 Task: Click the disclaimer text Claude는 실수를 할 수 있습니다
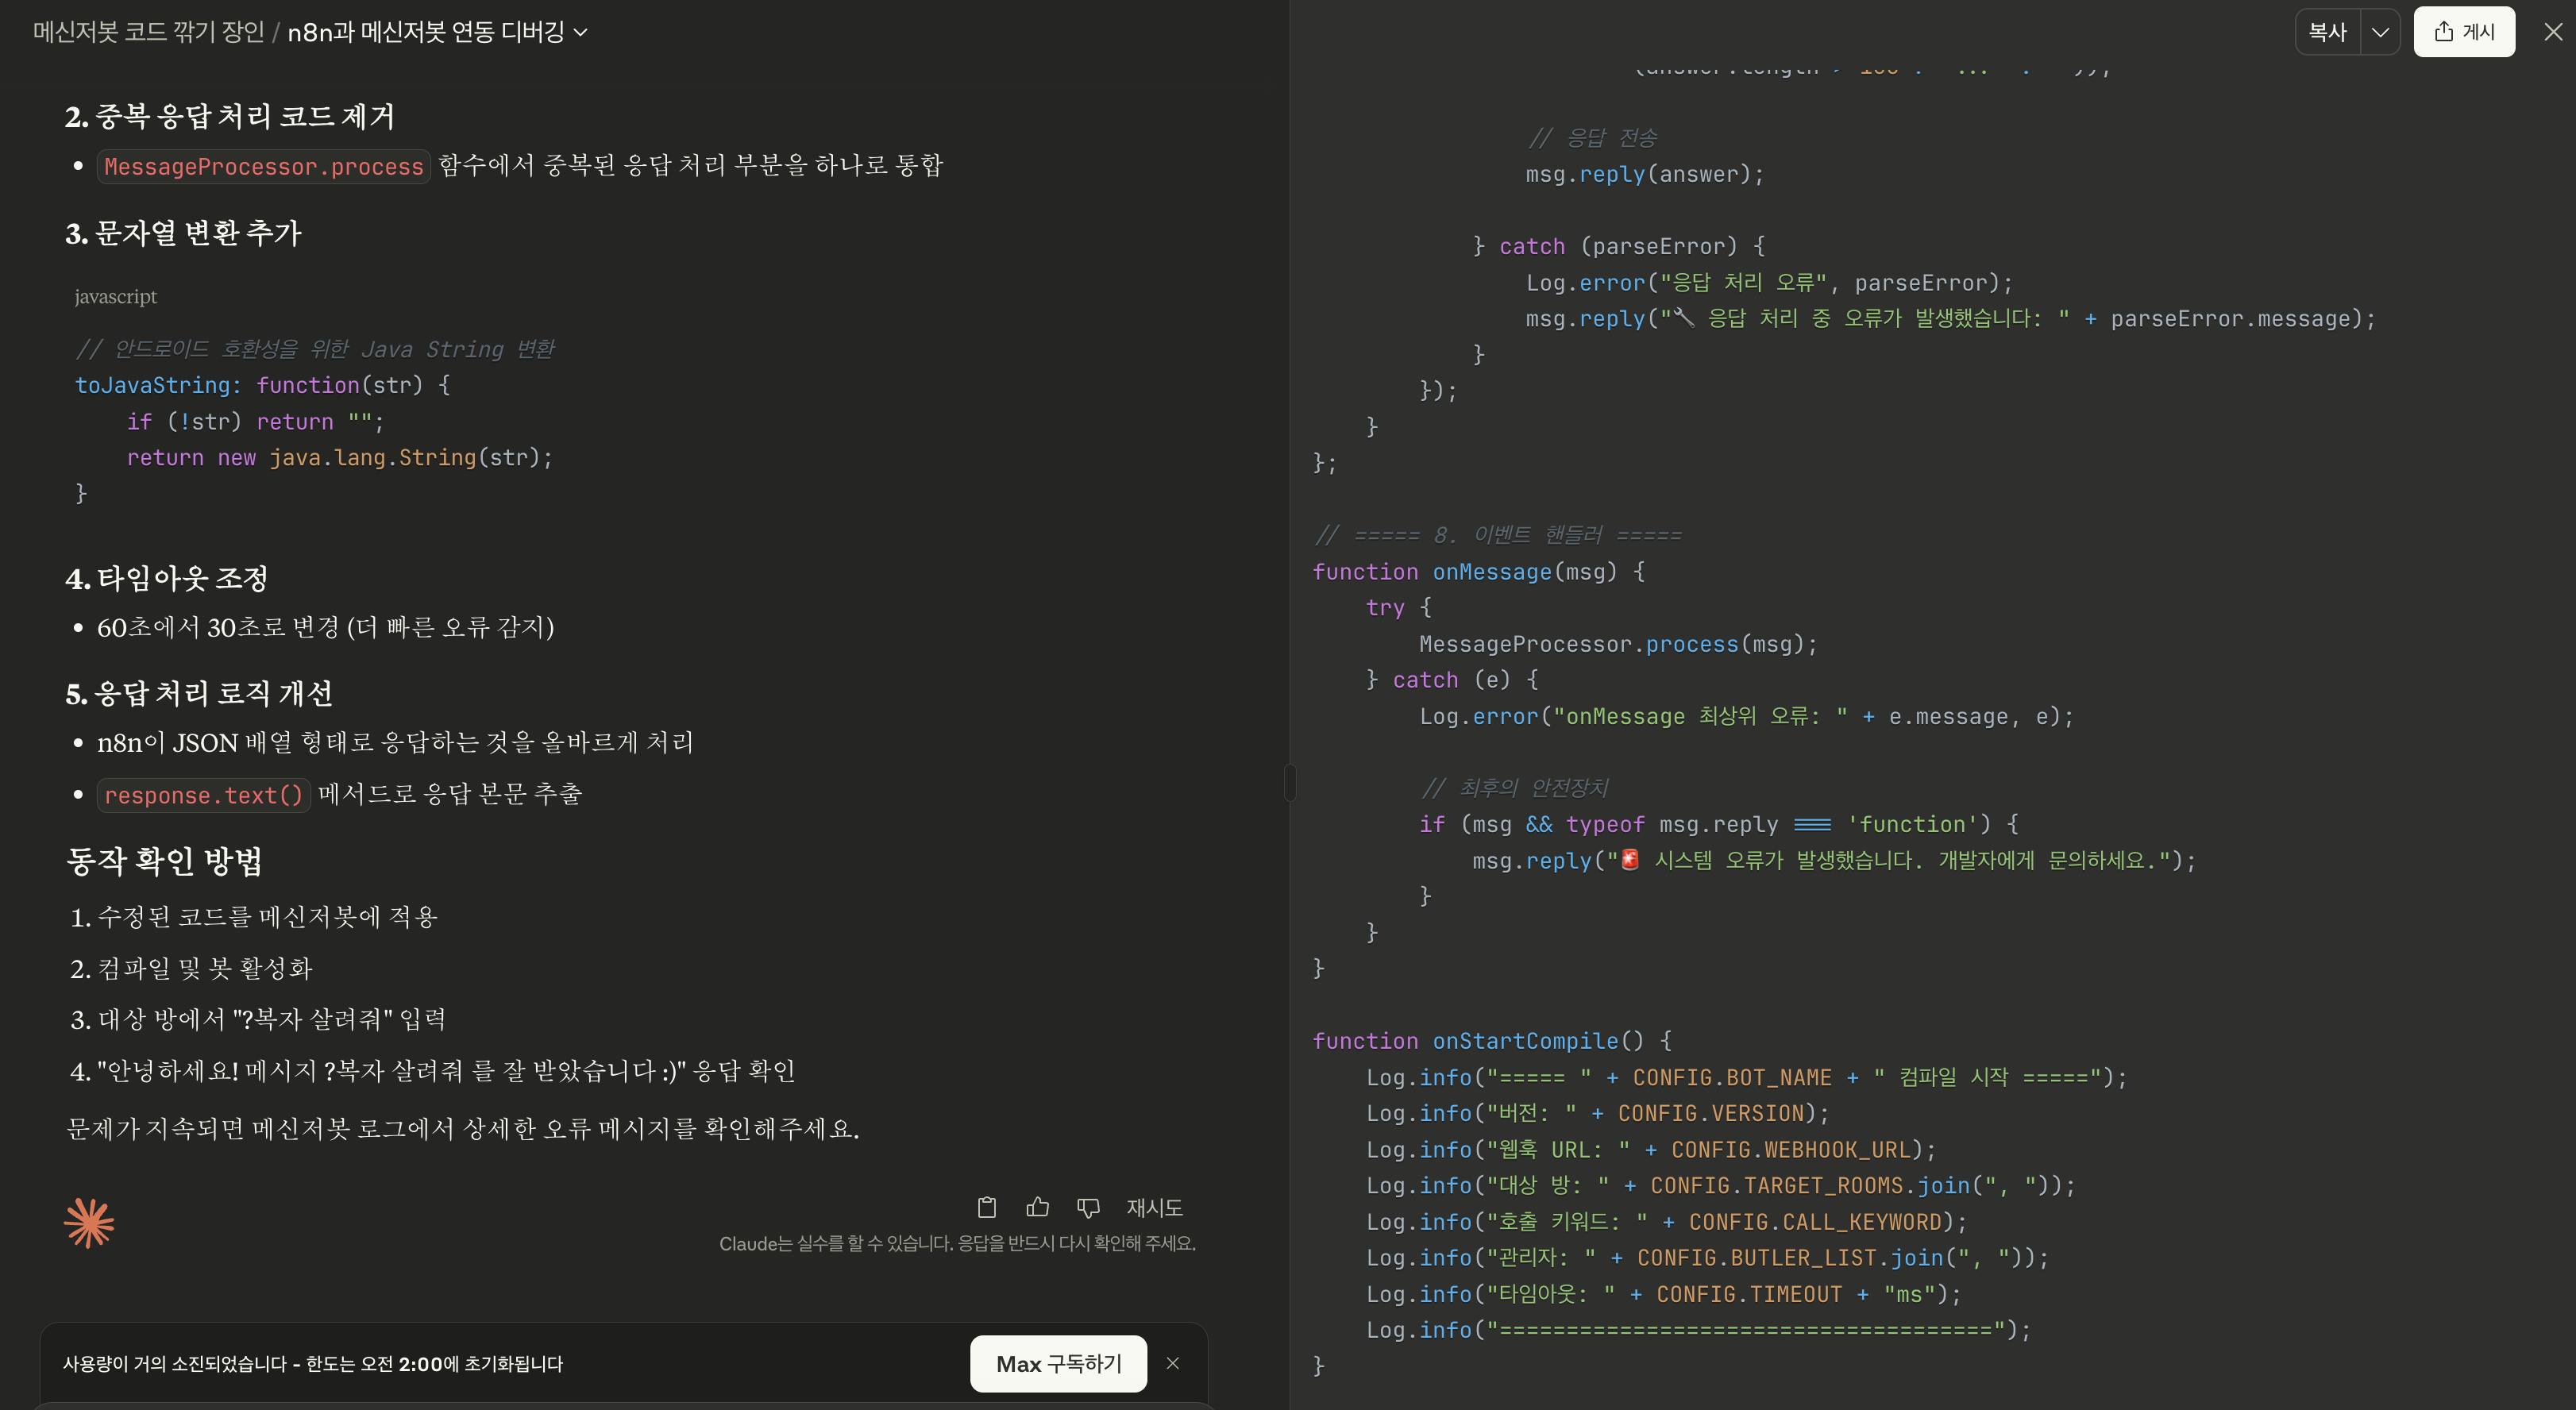click(x=957, y=1243)
